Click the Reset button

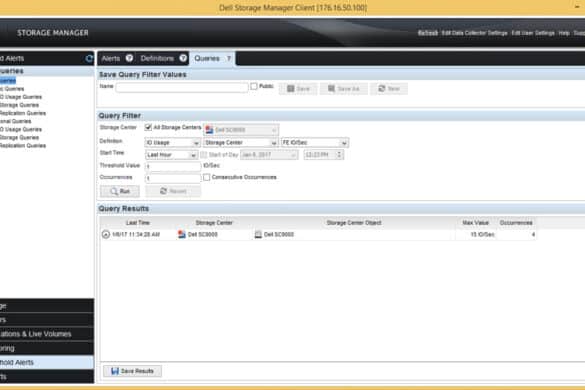click(x=173, y=191)
